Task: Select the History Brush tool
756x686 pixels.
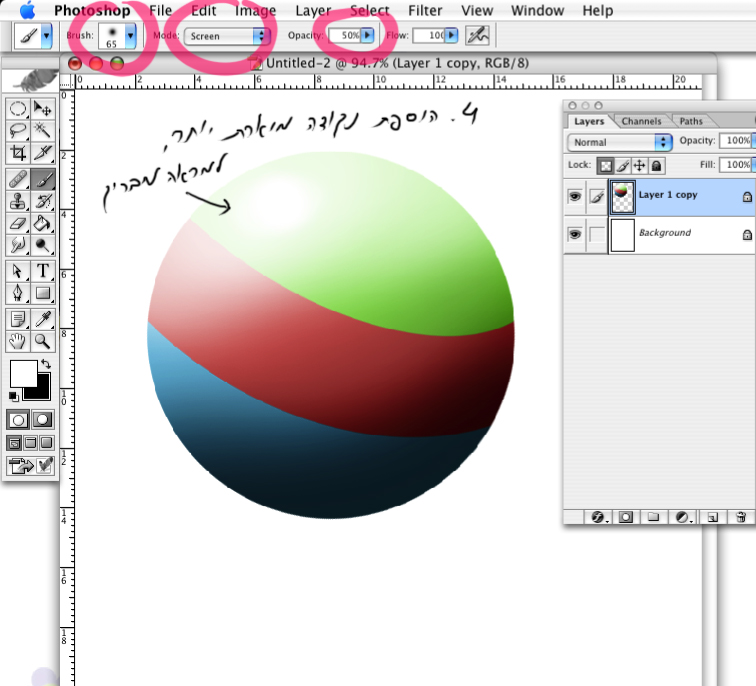Action: coord(43,202)
